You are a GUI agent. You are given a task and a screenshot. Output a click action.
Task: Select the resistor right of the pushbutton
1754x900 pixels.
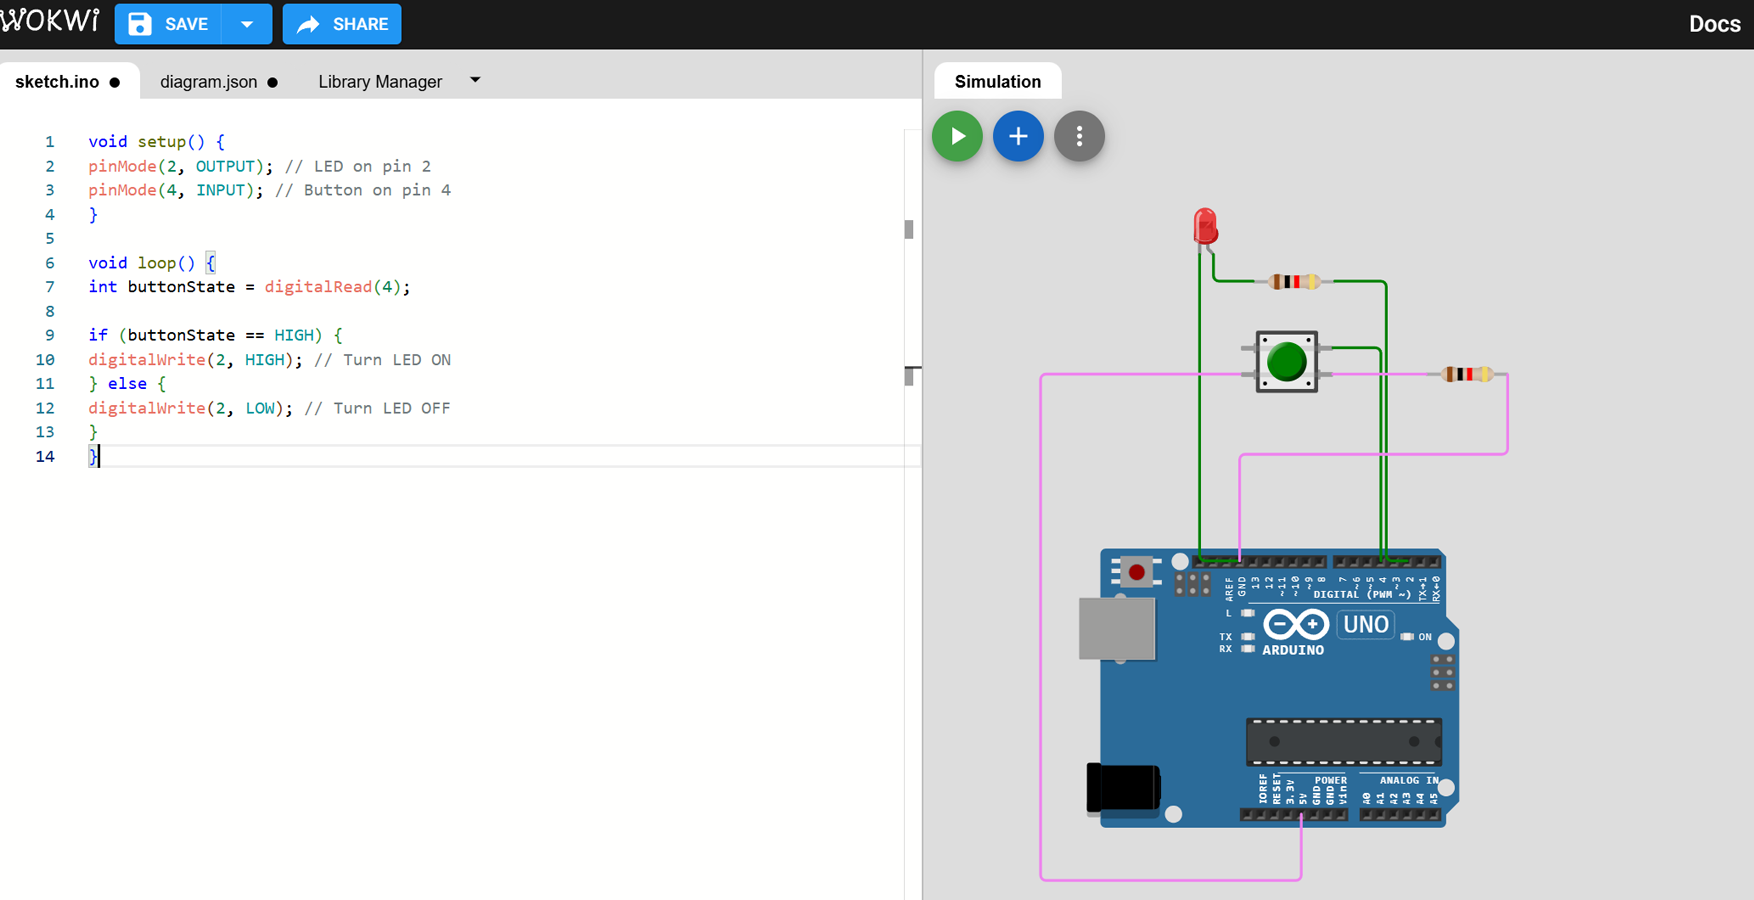click(x=1467, y=374)
